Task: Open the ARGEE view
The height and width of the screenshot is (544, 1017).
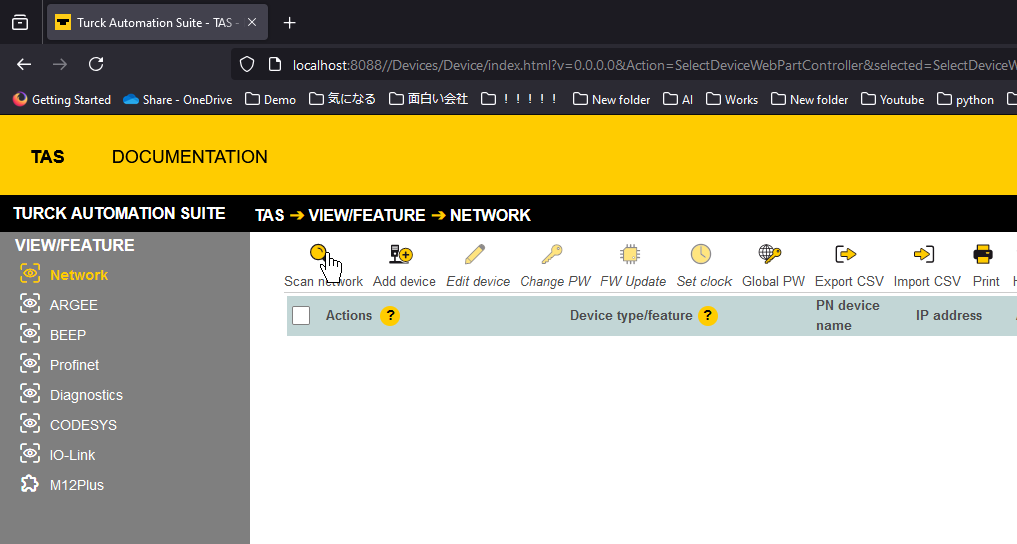Action: 73,305
